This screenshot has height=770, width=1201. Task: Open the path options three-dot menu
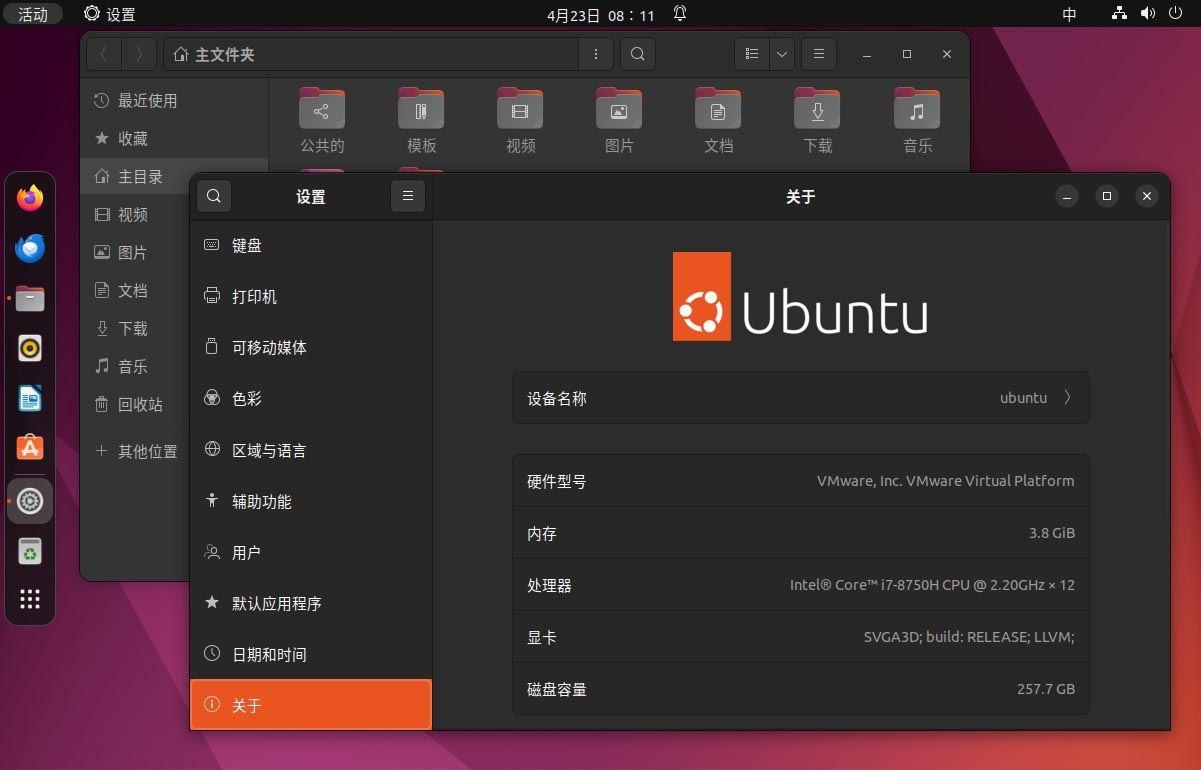tap(596, 54)
